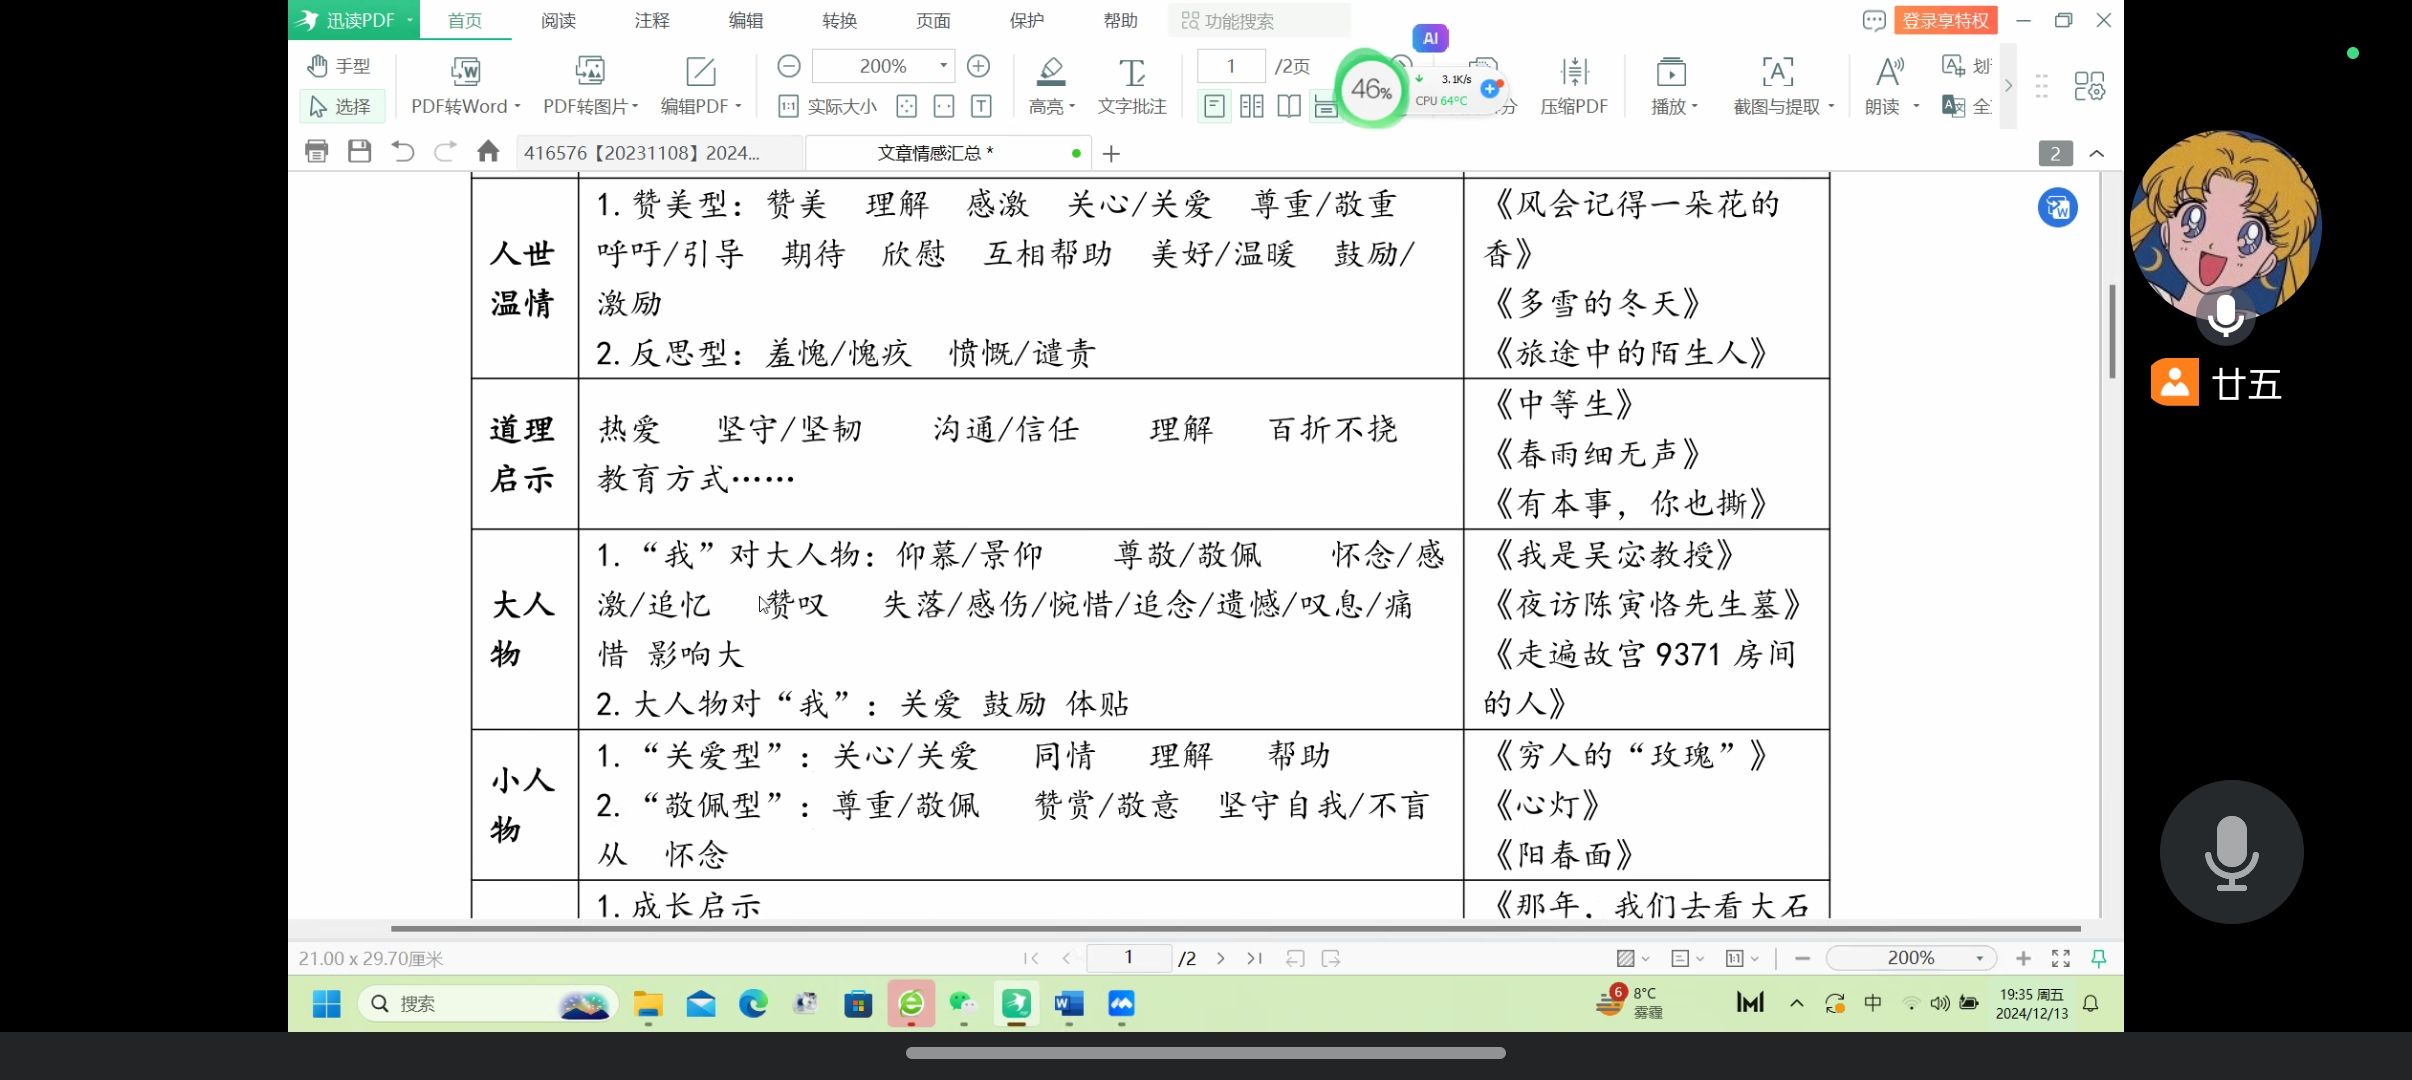This screenshot has width=2412, height=1080.
Task: Click the 实际大小 actual size button
Action: tap(828, 106)
